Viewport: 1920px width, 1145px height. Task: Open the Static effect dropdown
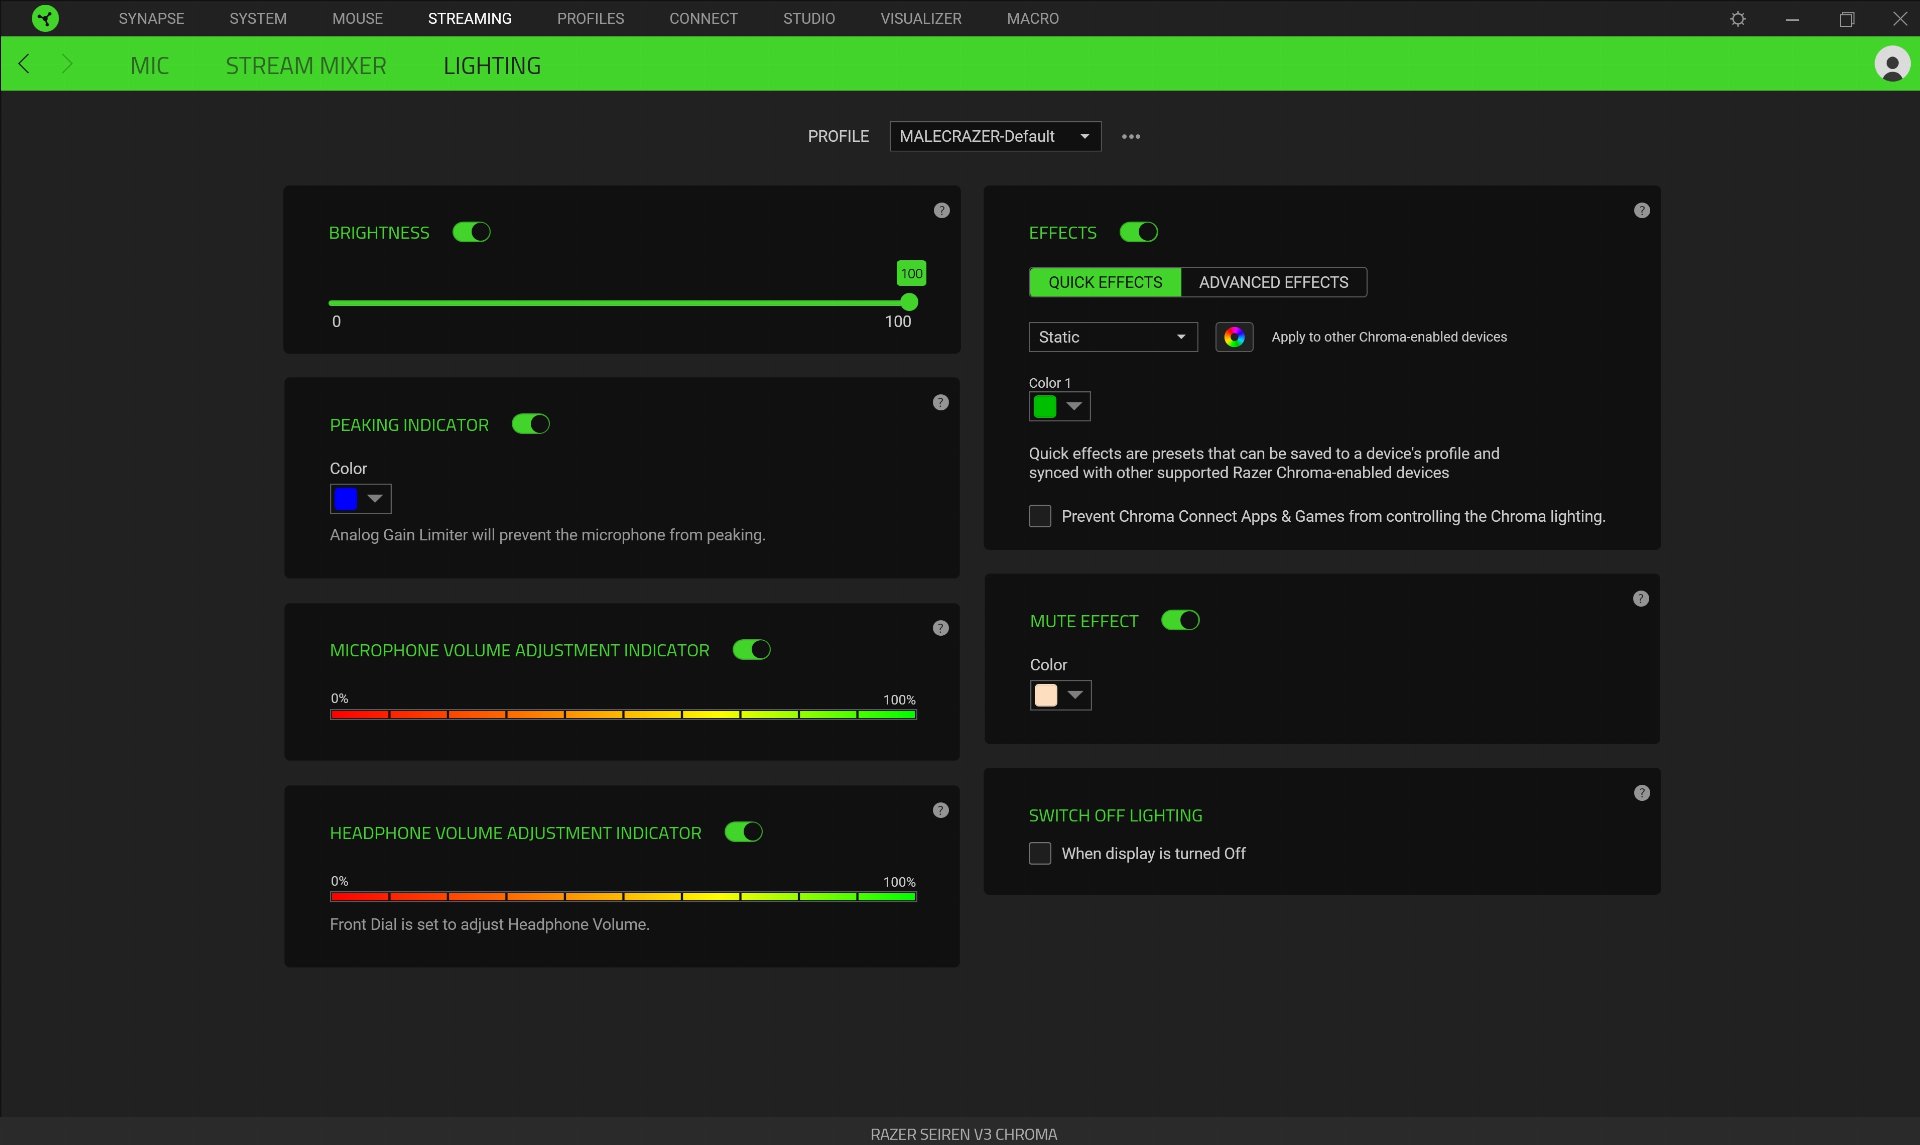pos(1113,337)
